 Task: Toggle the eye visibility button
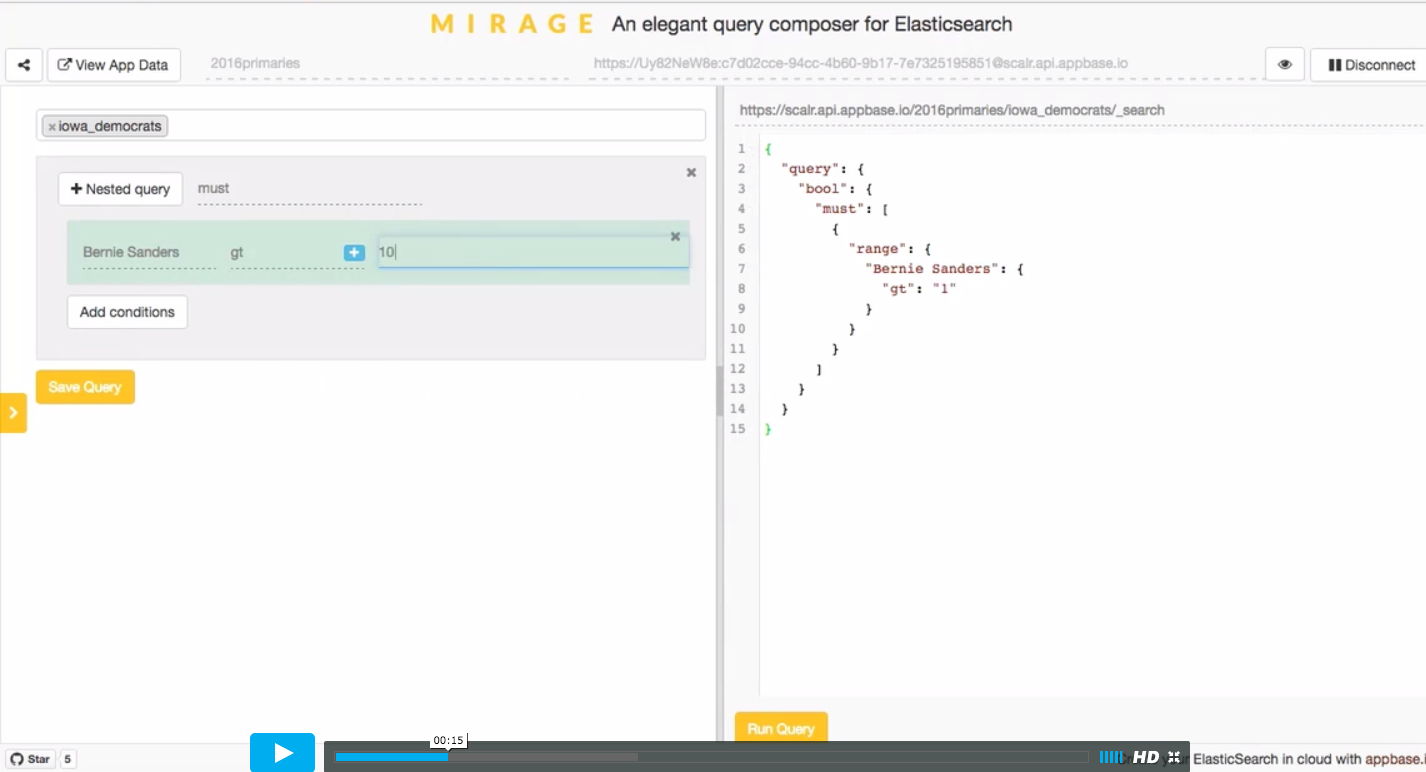click(x=1285, y=65)
